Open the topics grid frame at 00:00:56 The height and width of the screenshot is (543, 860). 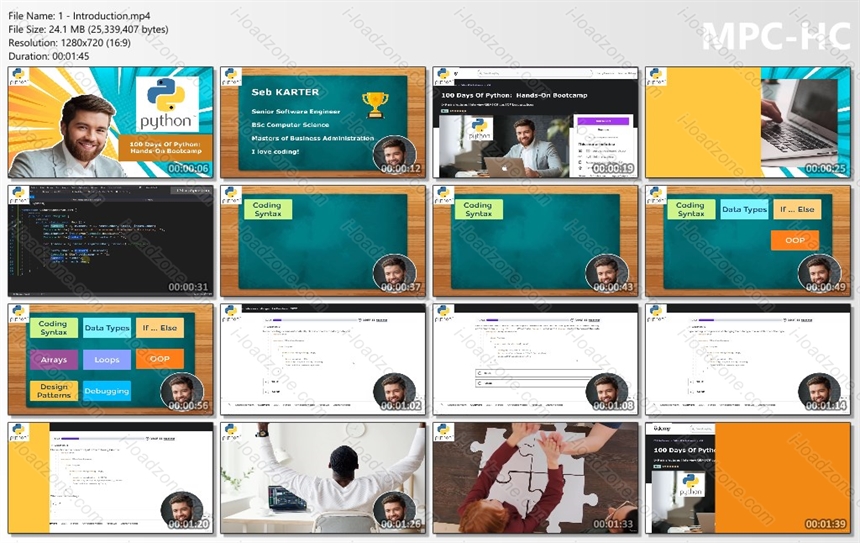tap(110, 359)
